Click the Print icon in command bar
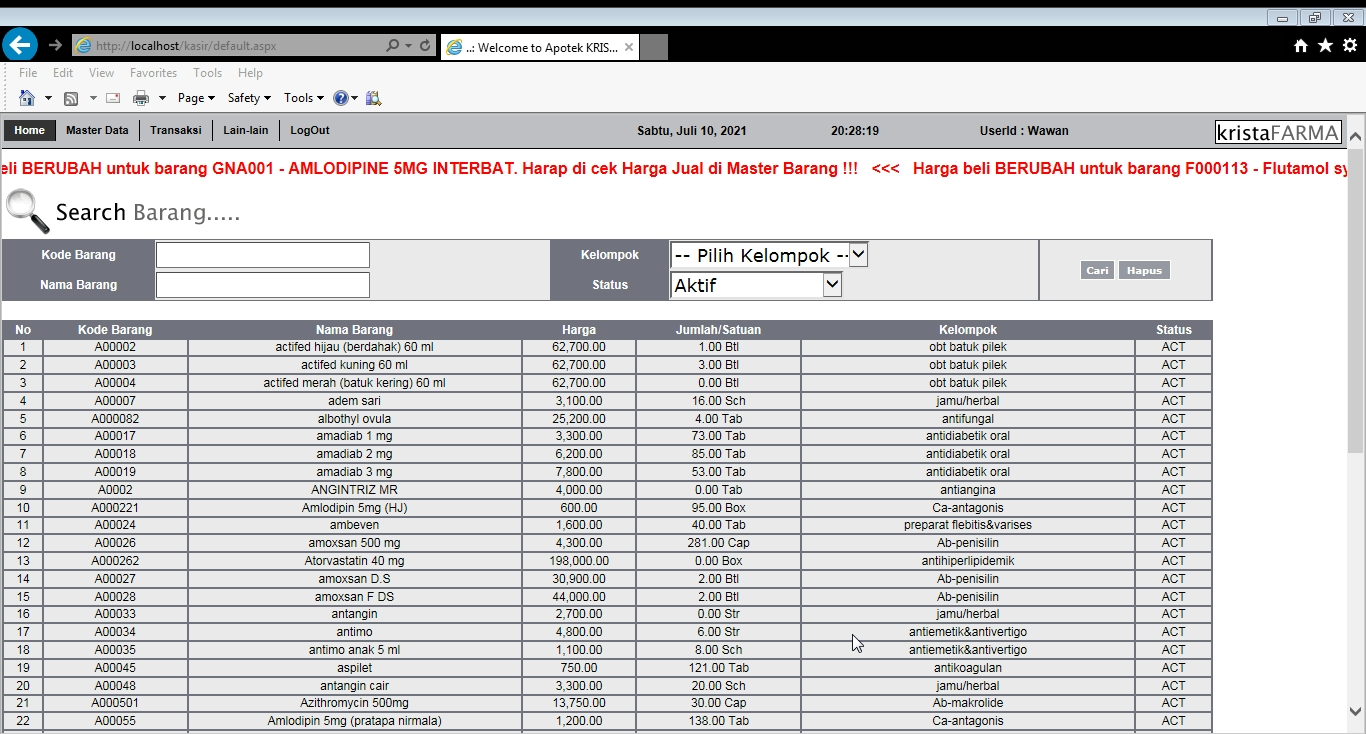Screen dimensions: 1366x734 [x=141, y=98]
